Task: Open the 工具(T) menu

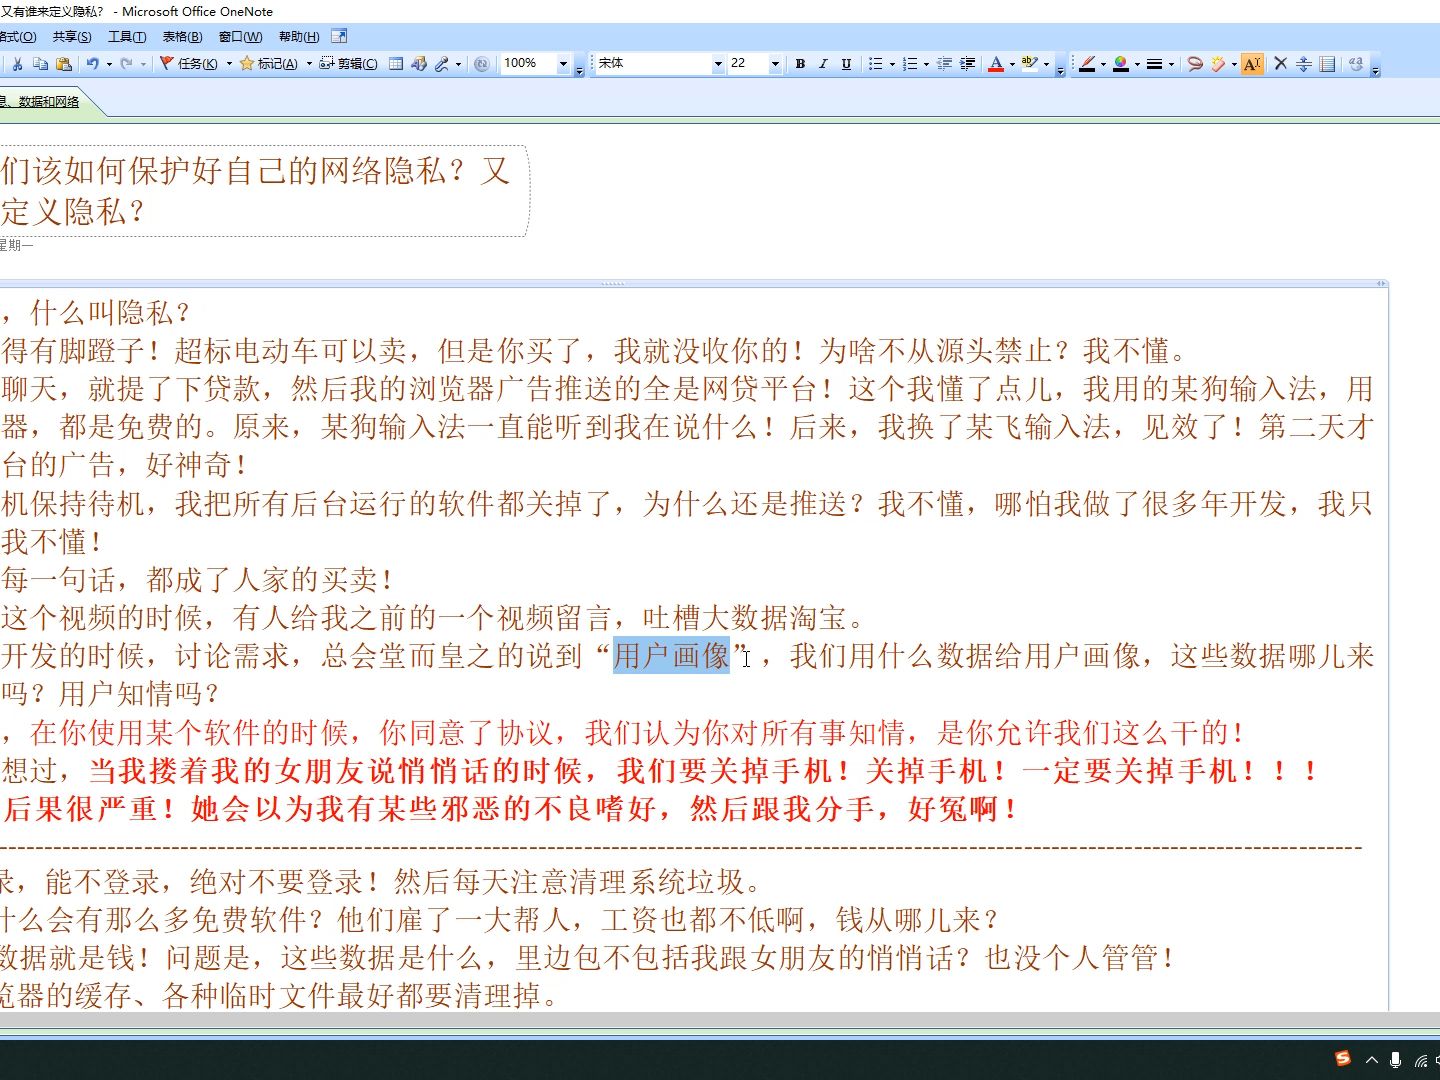Action: tap(127, 37)
